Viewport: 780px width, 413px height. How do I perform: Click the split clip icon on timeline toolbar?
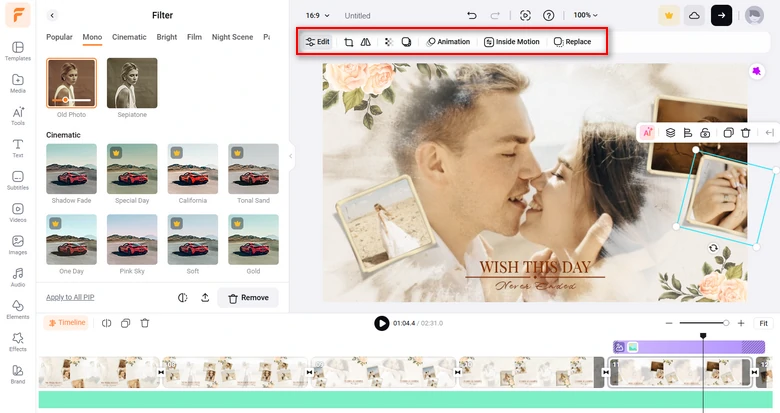(x=106, y=323)
